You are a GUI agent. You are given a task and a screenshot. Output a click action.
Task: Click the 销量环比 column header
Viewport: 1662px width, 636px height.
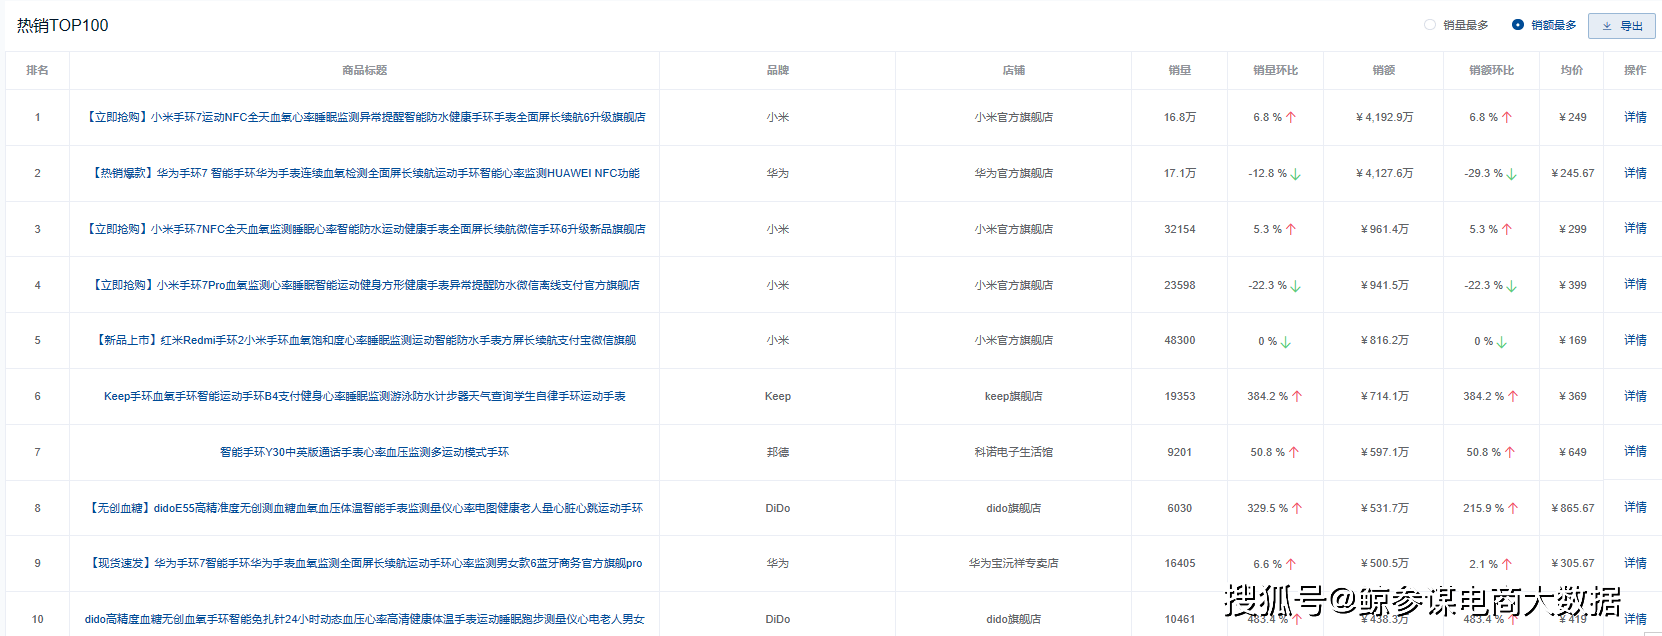1276,70
